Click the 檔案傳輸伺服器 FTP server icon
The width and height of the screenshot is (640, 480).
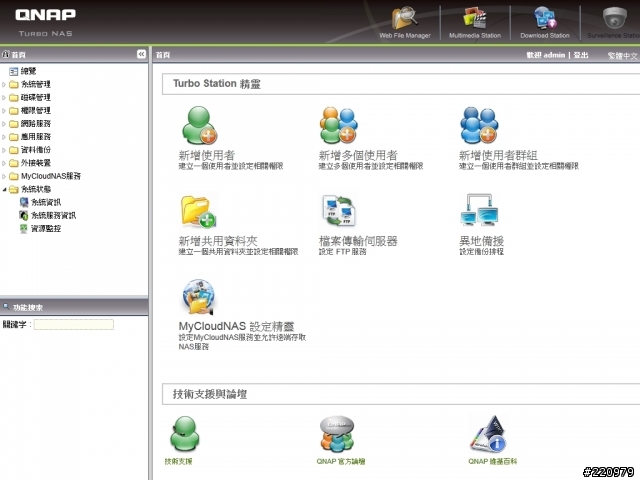click(x=339, y=211)
